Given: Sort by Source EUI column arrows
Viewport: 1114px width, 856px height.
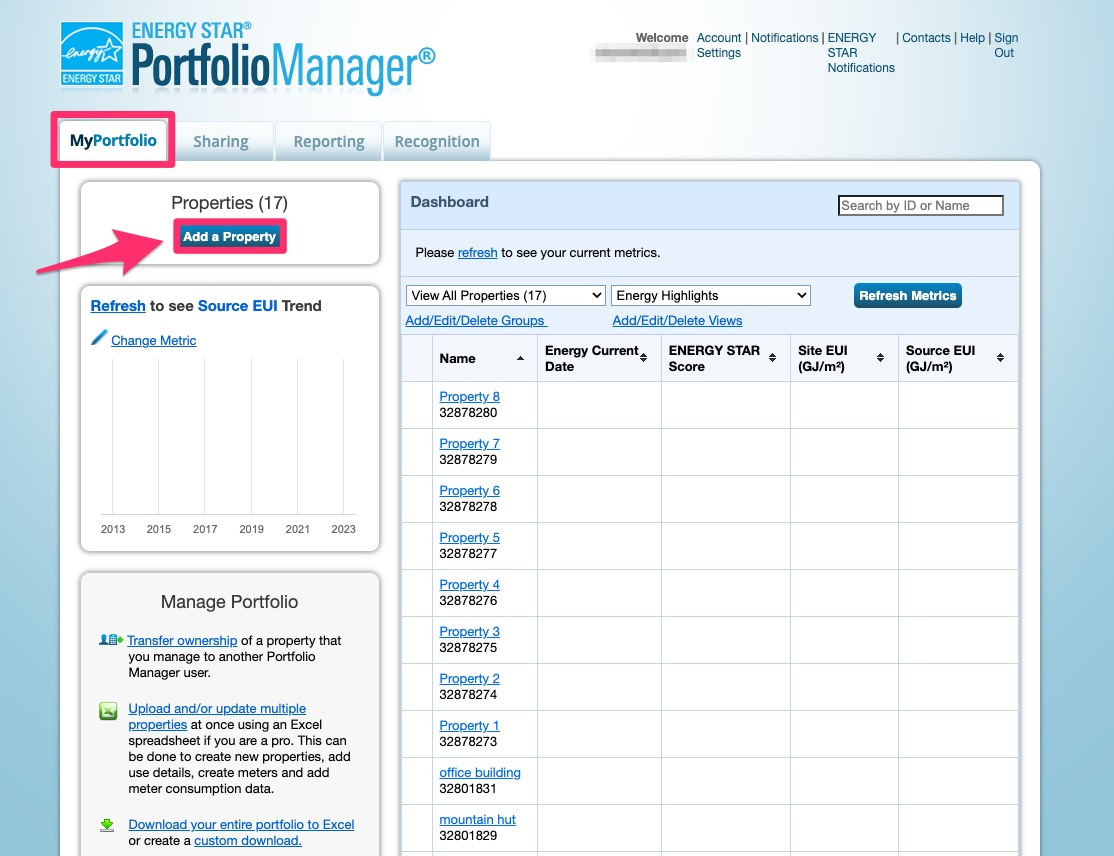Looking at the screenshot, I should (1000, 358).
